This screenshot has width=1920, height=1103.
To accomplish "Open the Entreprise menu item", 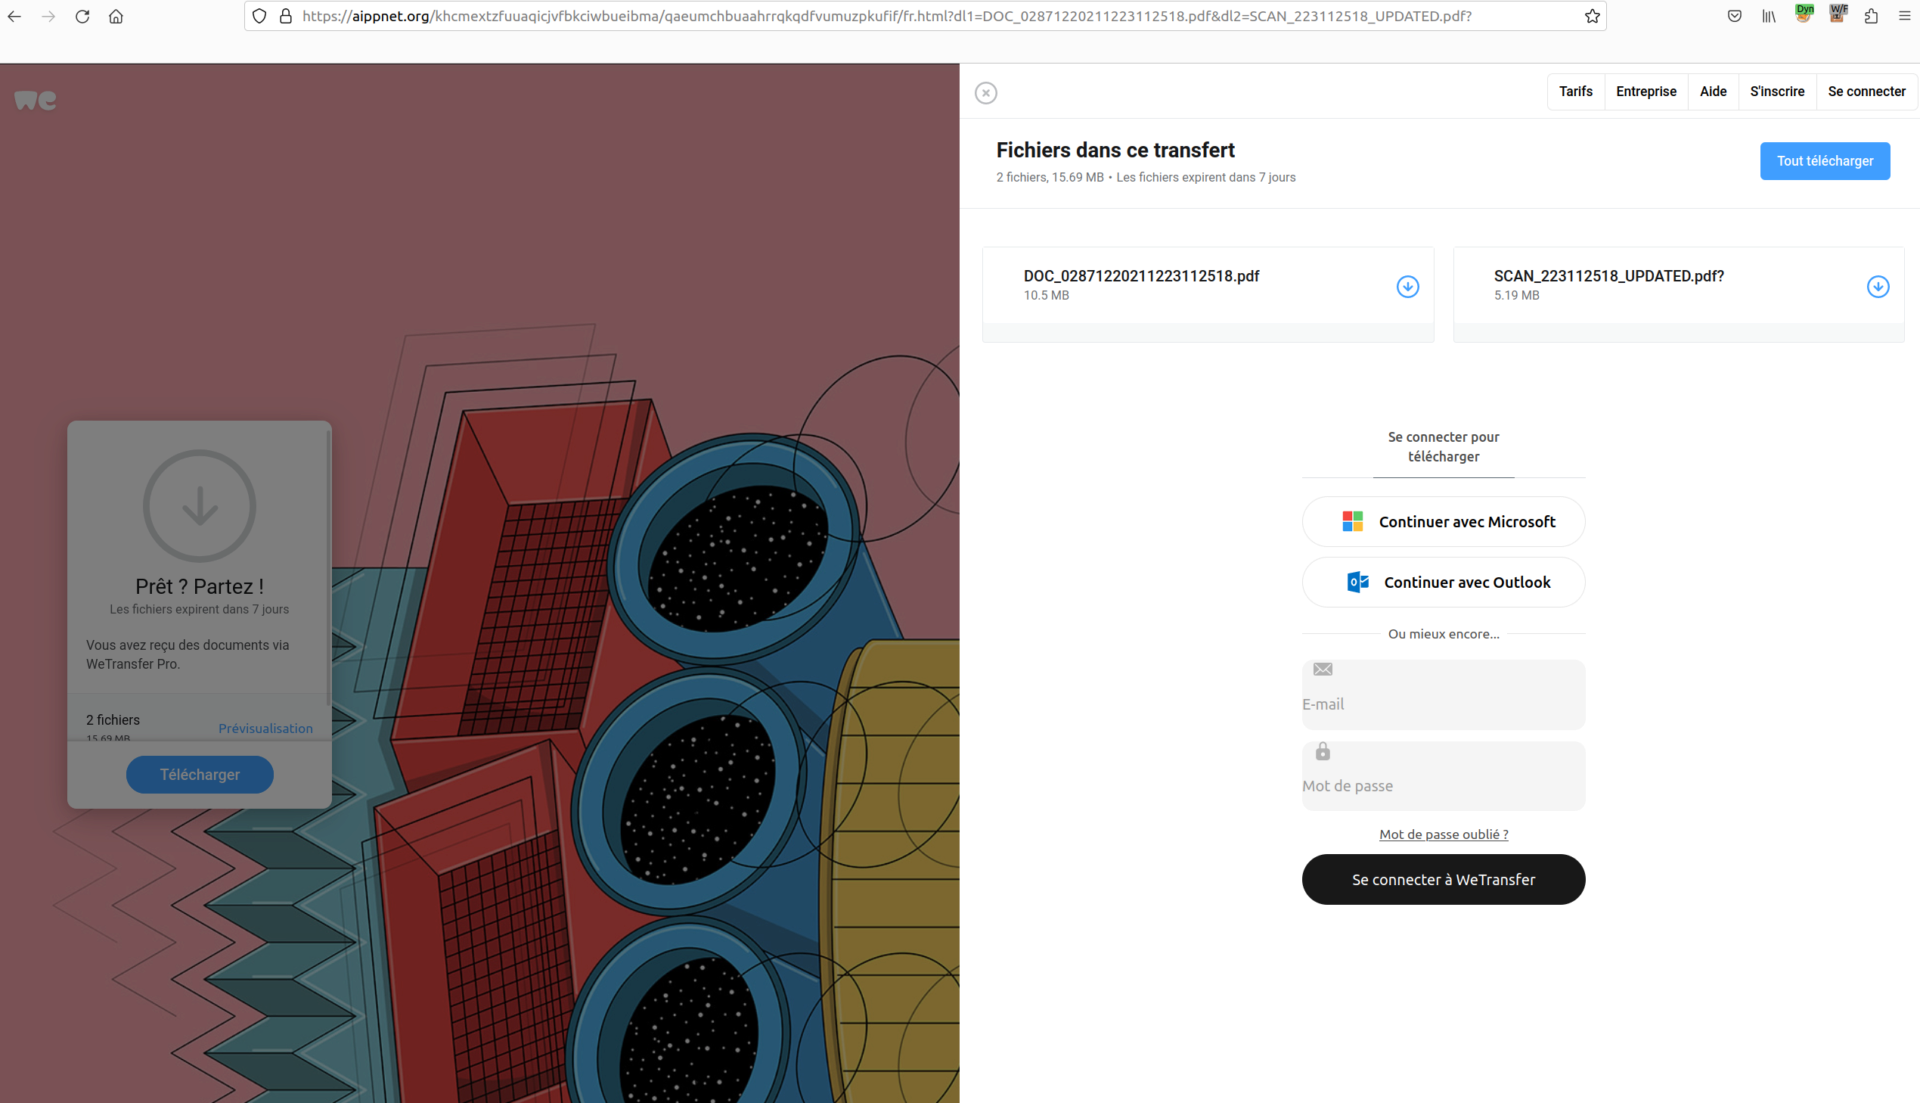I will point(1646,91).
